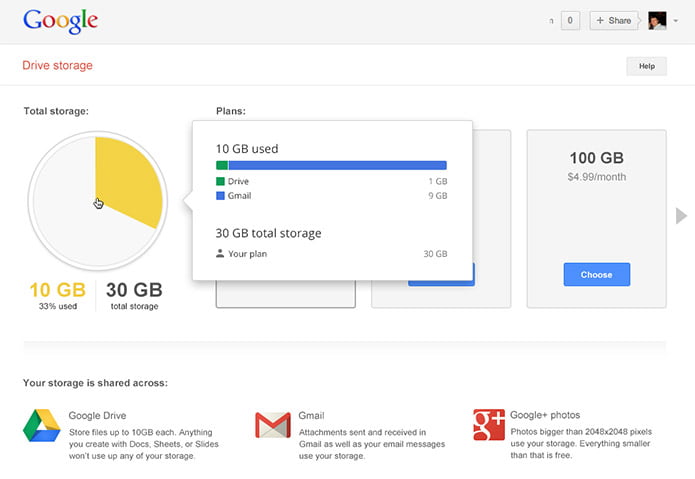Image resolution: width=695 pixels, height=479 pixels.
Task: Click the partially hidden blue plan button
Action: 441,283
